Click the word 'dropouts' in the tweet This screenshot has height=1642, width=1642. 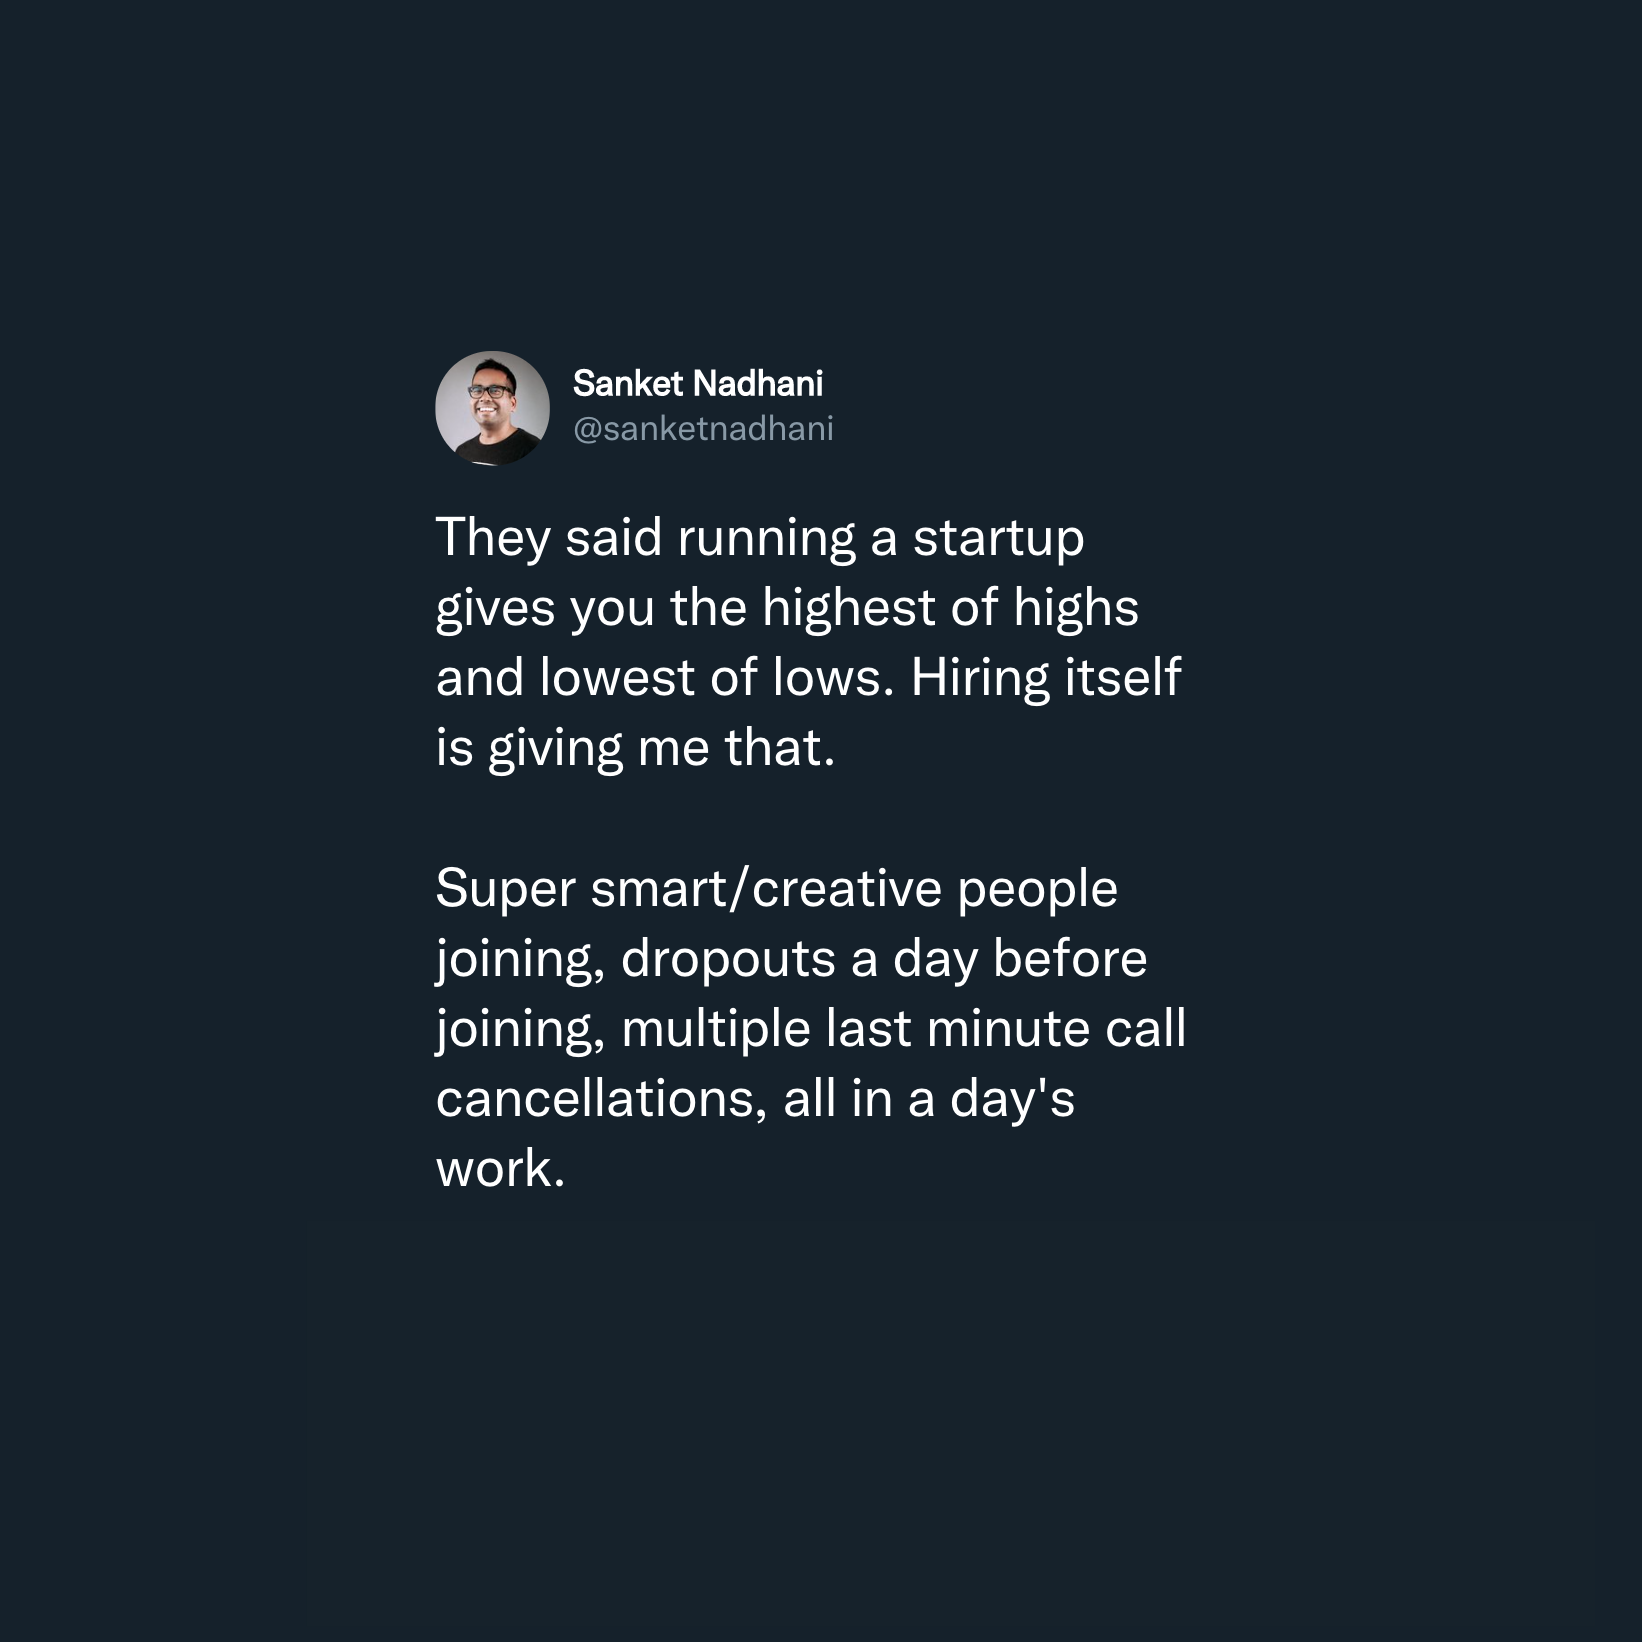pyautogui.click(x=728, y=960)
